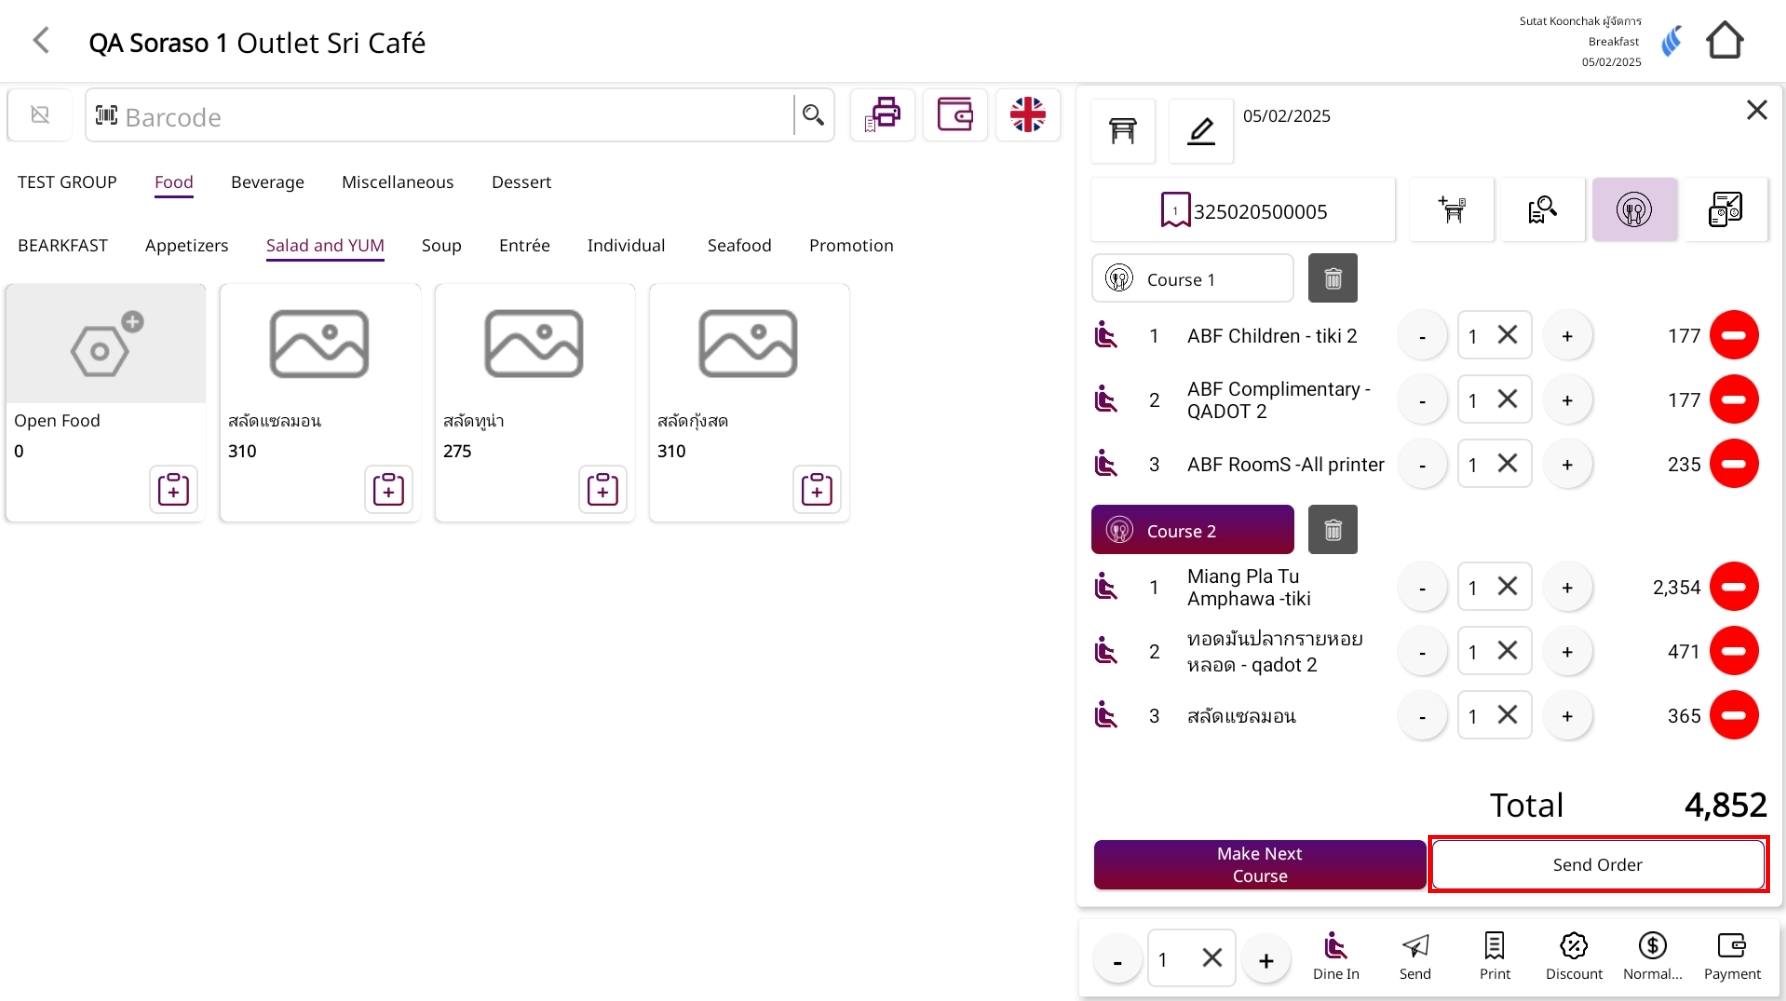Open the Normal price dropdown

tap(1652, 956)
